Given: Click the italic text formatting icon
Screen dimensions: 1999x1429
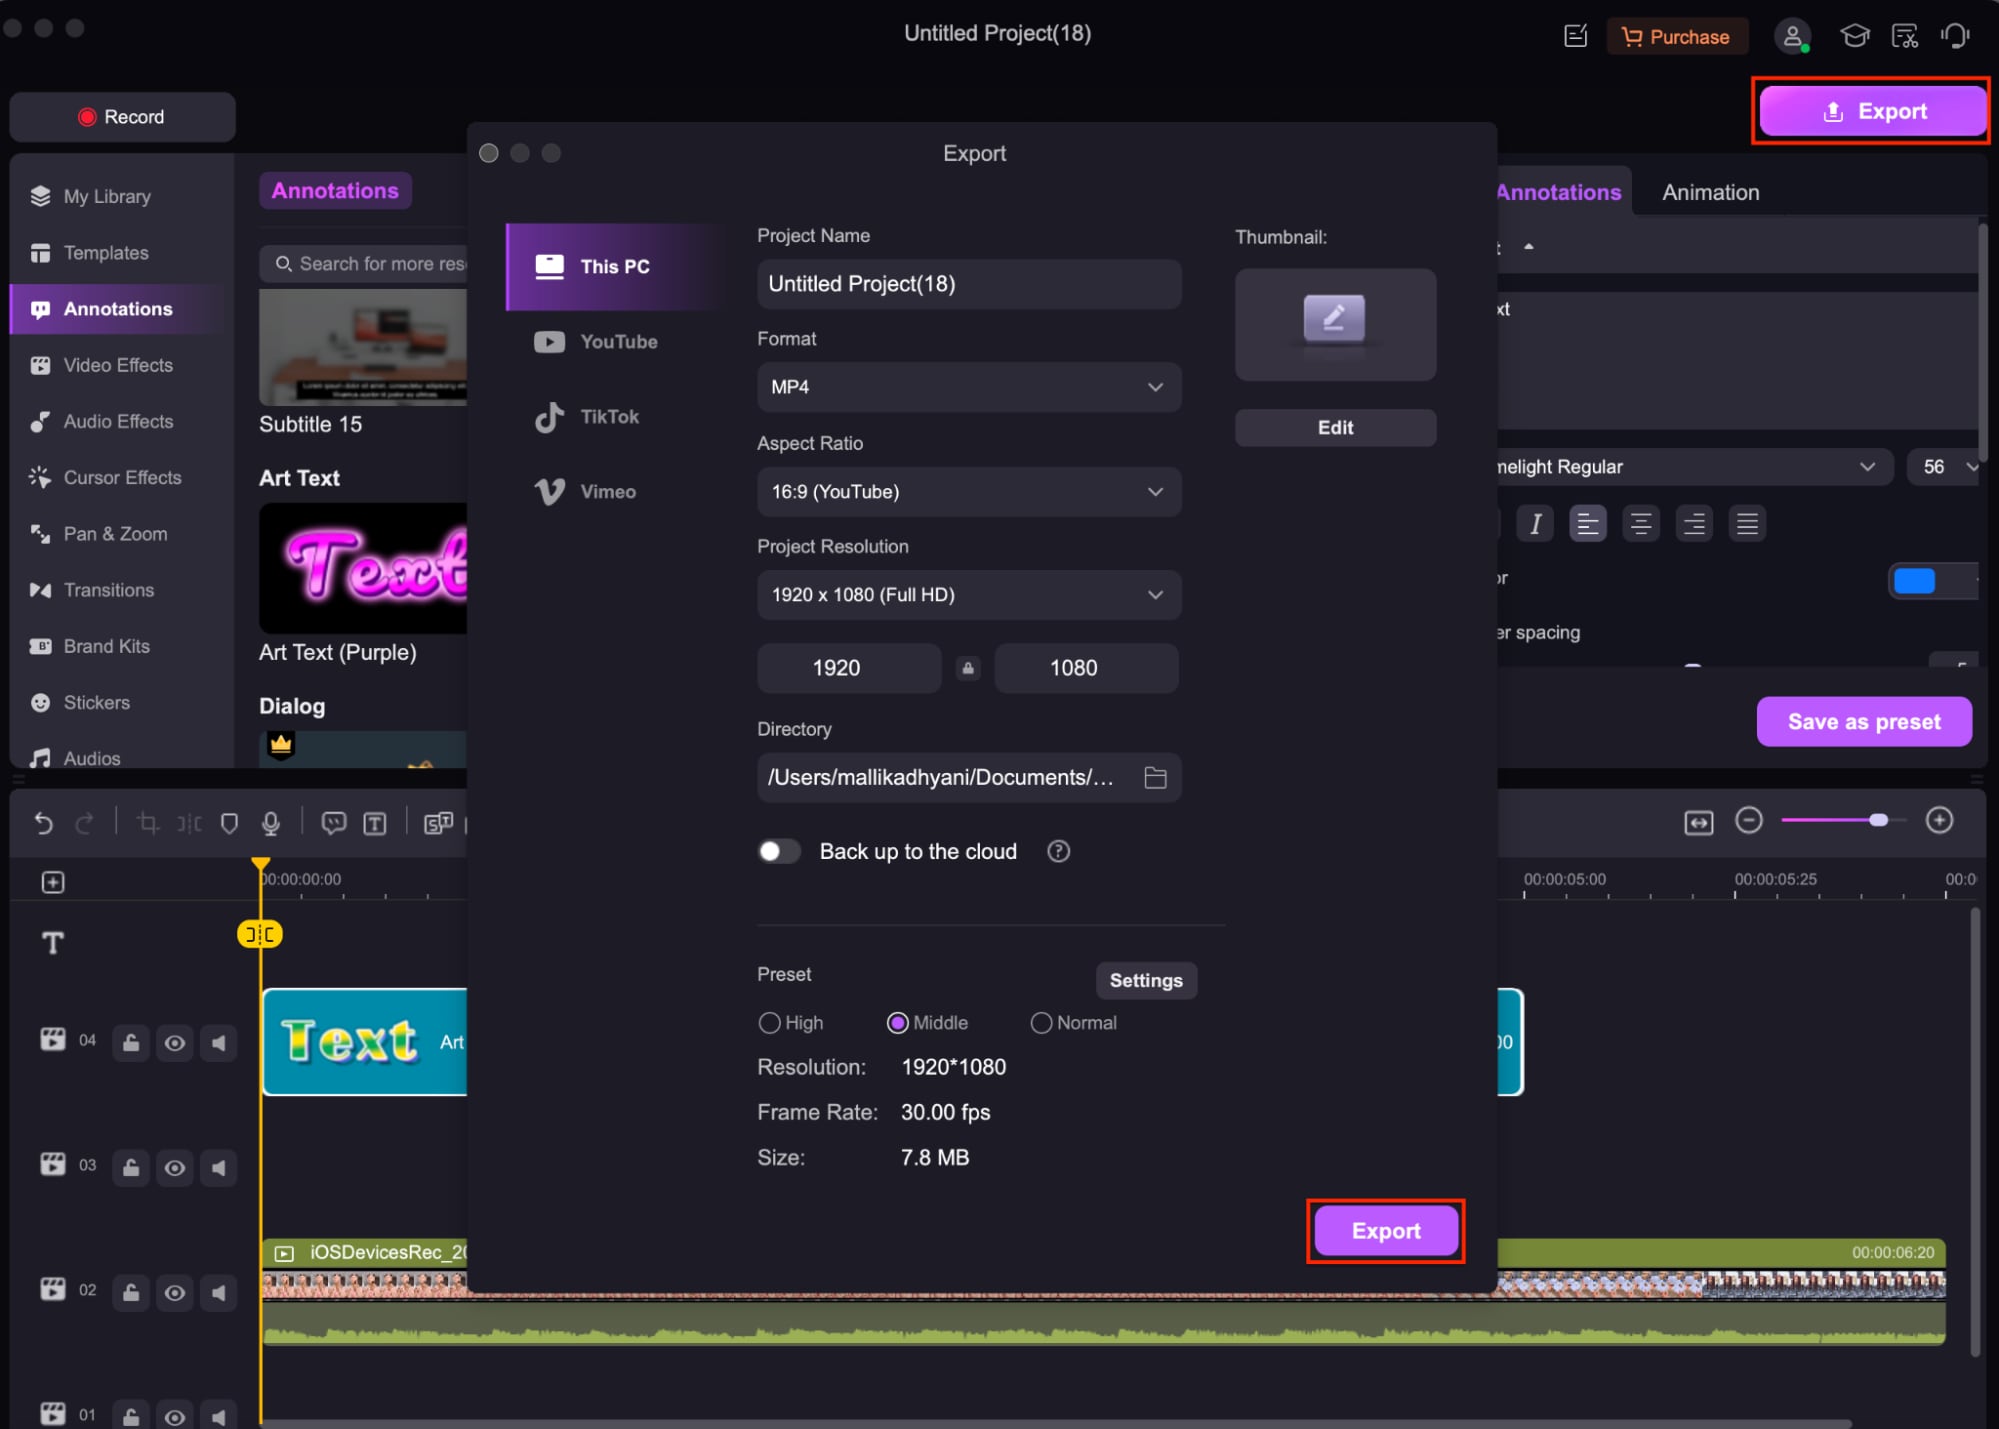Looking at the screenshot, I should (1535, 523).
